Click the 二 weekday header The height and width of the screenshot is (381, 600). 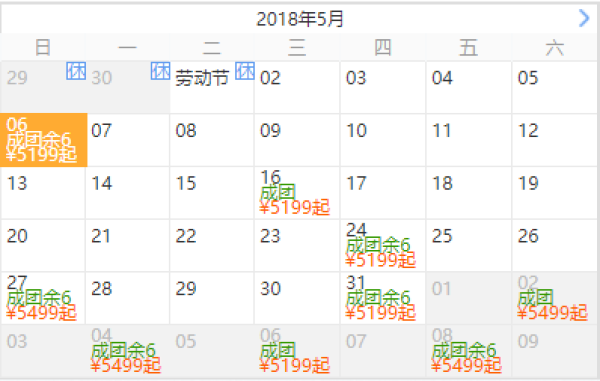(212, 47)
